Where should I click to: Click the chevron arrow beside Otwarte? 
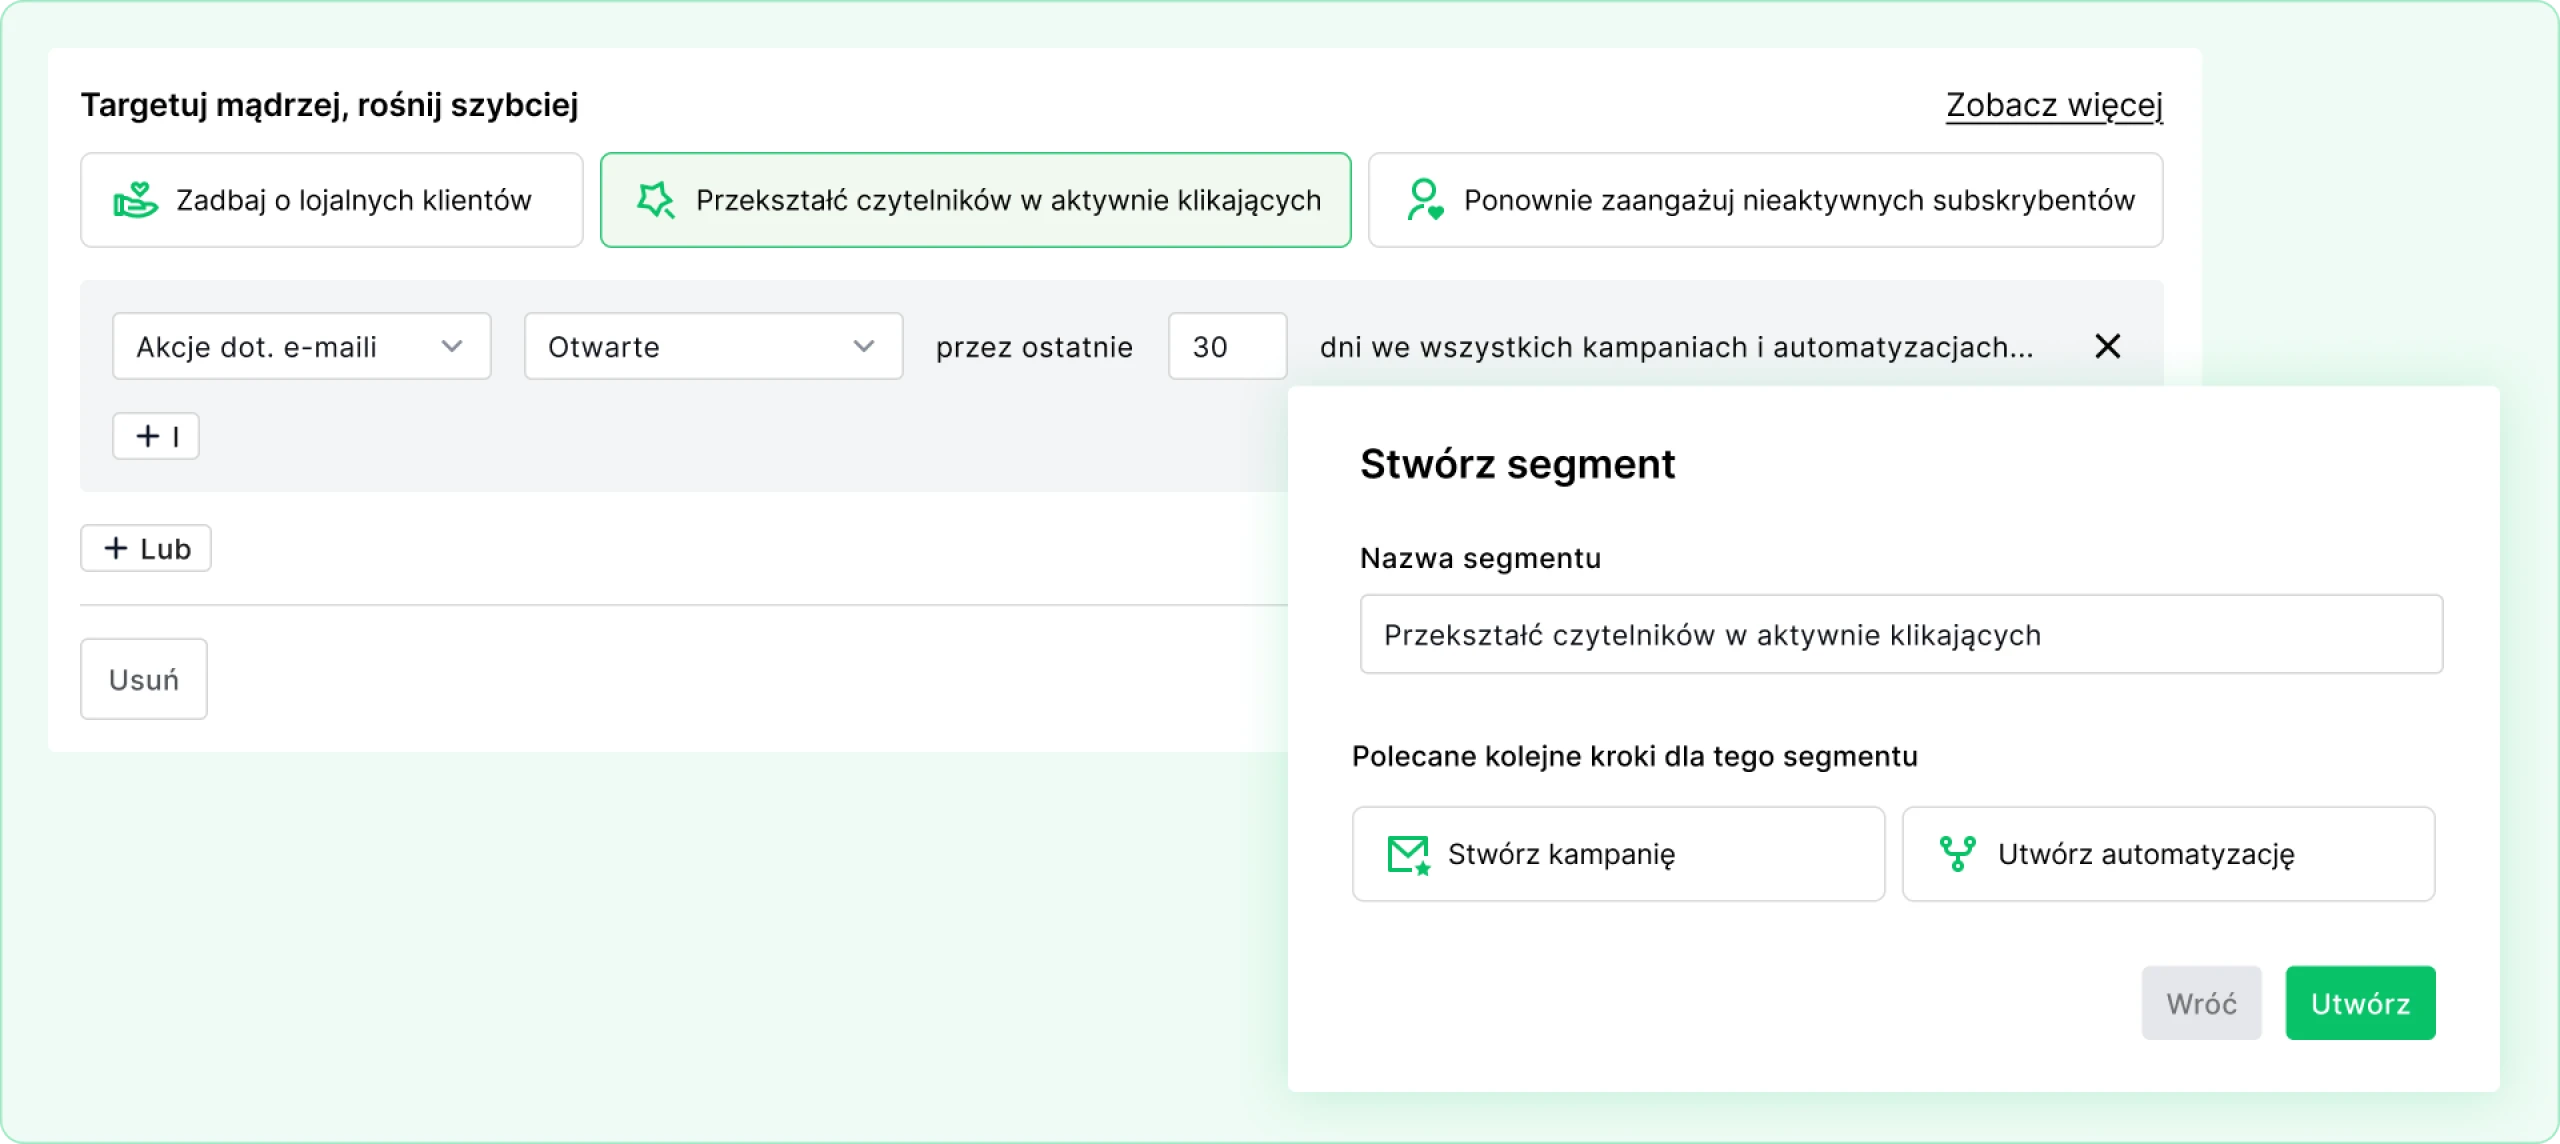click(864, 346)
